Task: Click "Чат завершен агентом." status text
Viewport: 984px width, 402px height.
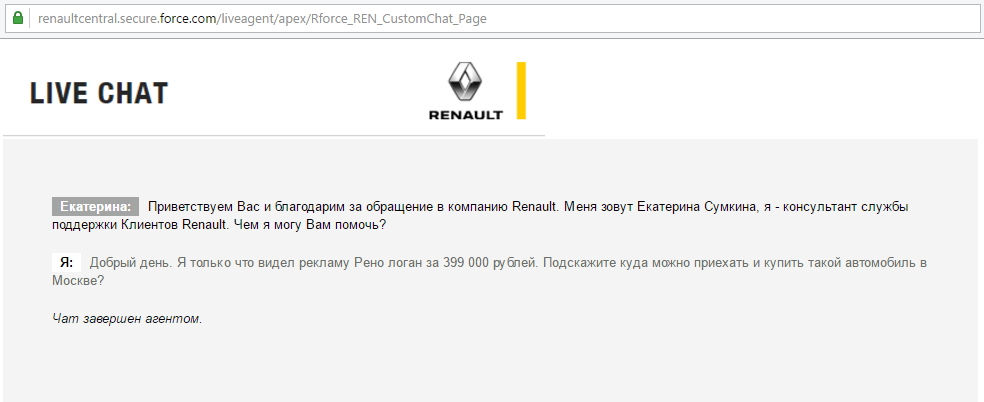Action: [x=127, y=319]
